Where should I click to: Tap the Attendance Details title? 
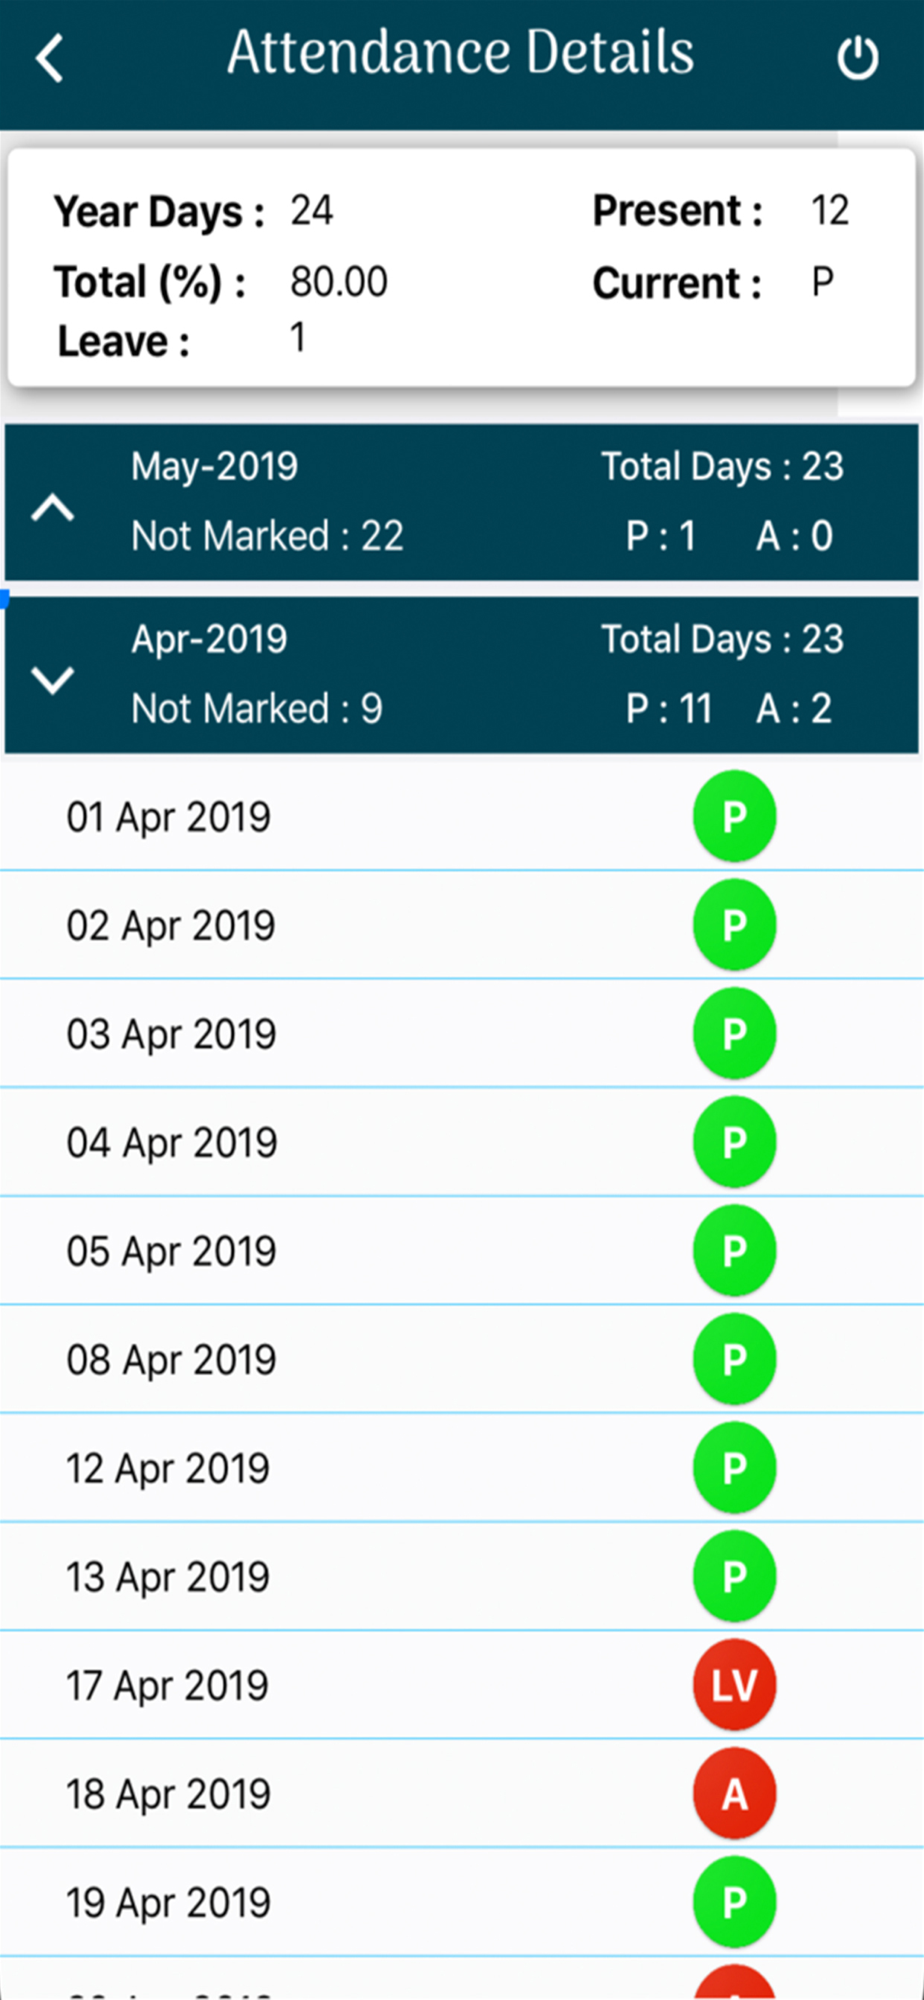click(x=460, y=52)
